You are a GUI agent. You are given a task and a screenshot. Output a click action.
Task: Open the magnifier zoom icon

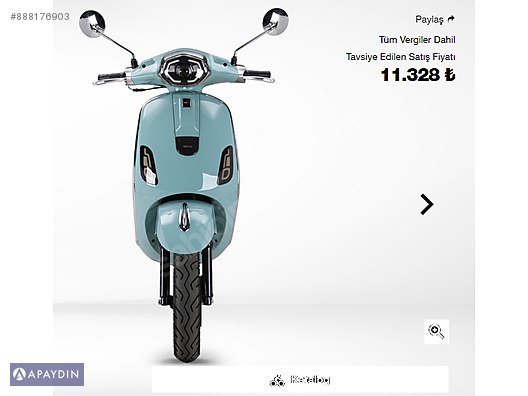[x=436, y=332]
